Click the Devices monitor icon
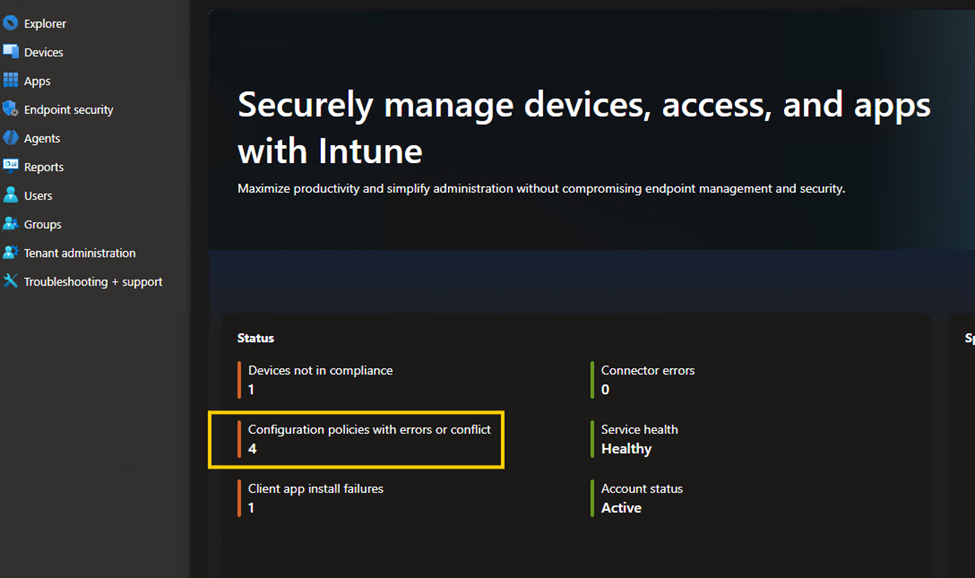 [11, 52]
